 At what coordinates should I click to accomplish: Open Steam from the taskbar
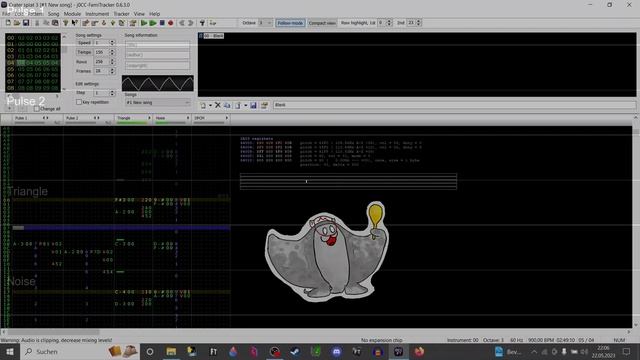295,351
